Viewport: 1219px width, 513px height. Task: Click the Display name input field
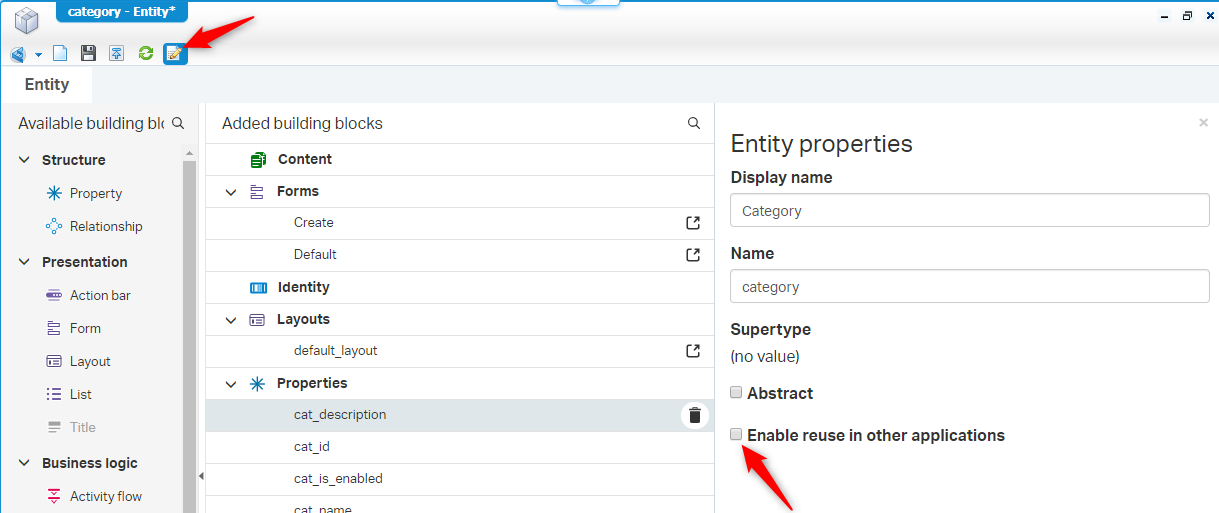[x=969, y=211]
